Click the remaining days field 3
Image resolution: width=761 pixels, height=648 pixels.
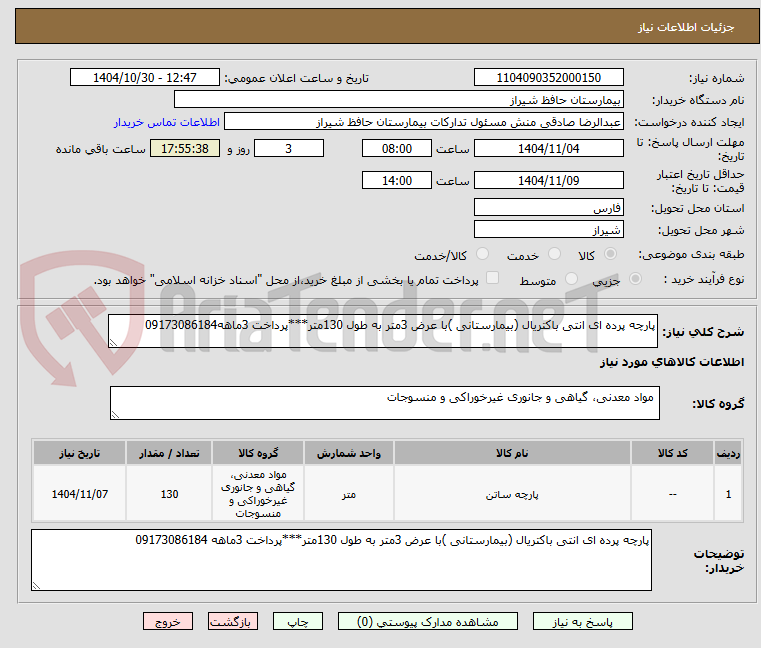pyautogui.click(x=289, y=149)
